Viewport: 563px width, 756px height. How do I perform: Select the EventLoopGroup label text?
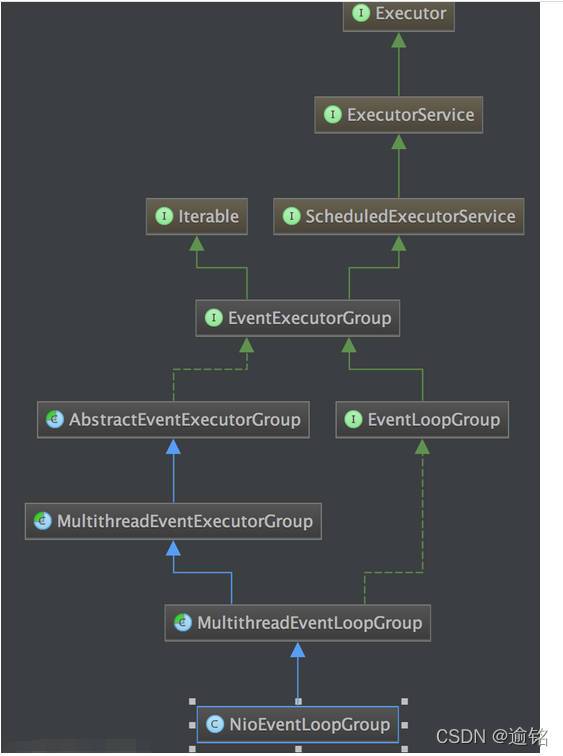434,420
